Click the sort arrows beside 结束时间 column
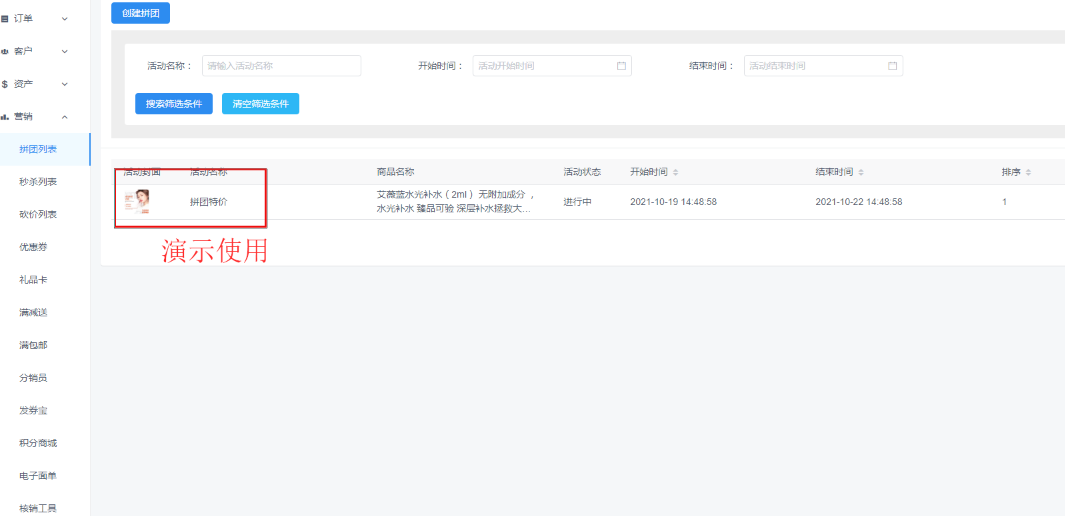This screenshot has width=1065, height=516. [x=861, y=173]
